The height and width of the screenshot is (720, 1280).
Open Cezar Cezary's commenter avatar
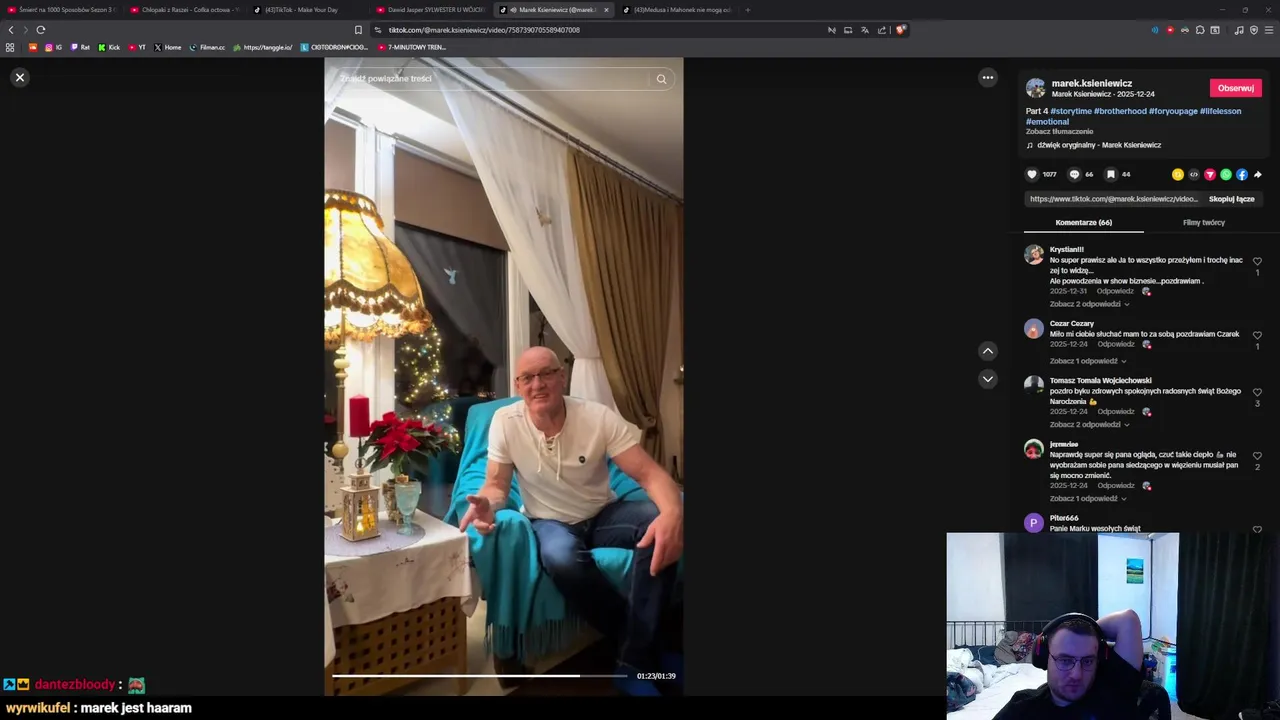point(1034,328)
